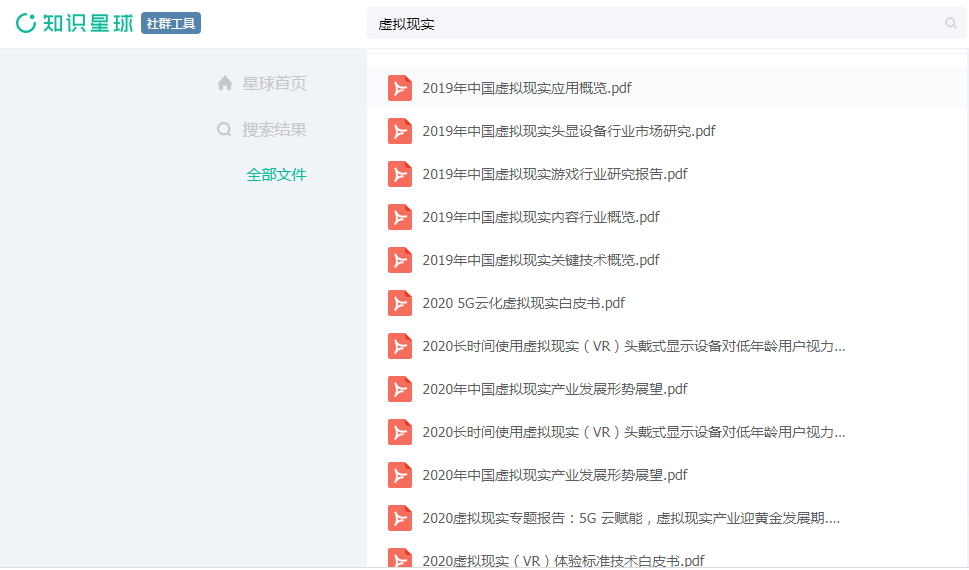Click the home icon beside 星球首页

(225, 83)
